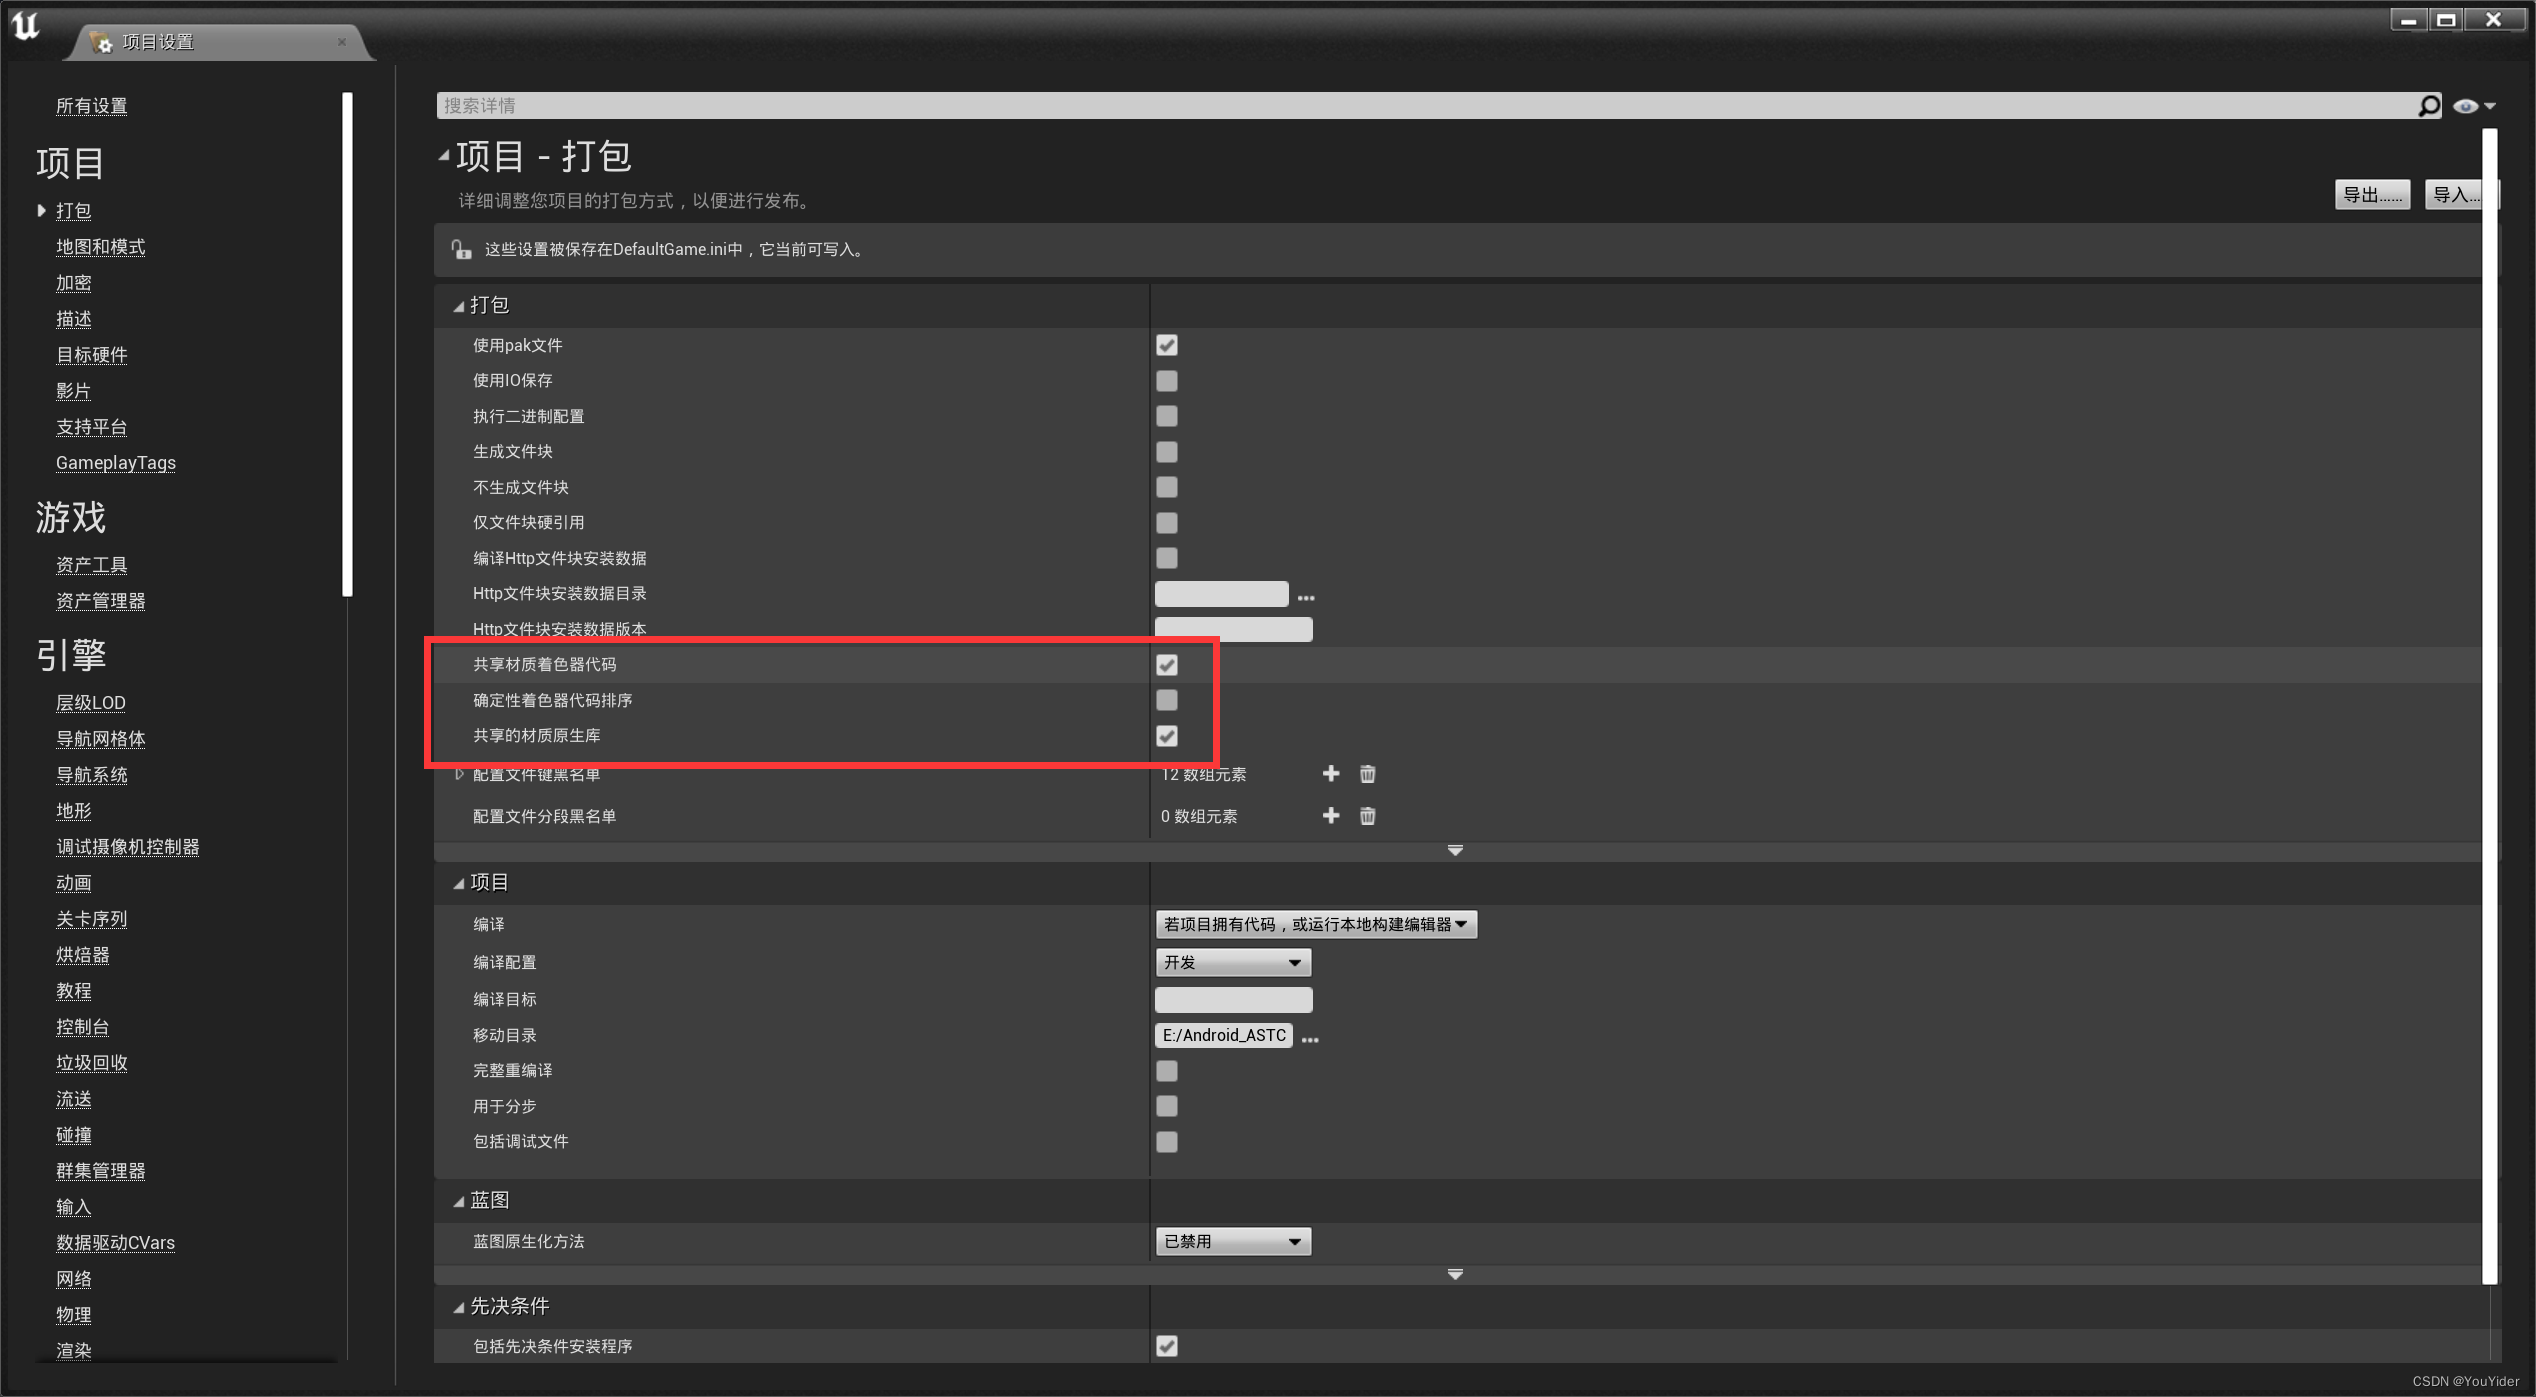Click the lock icon beside the DefaultGame.ini notice
The height and width of the screenshot is (1397, 2536).
pos(460,249)
